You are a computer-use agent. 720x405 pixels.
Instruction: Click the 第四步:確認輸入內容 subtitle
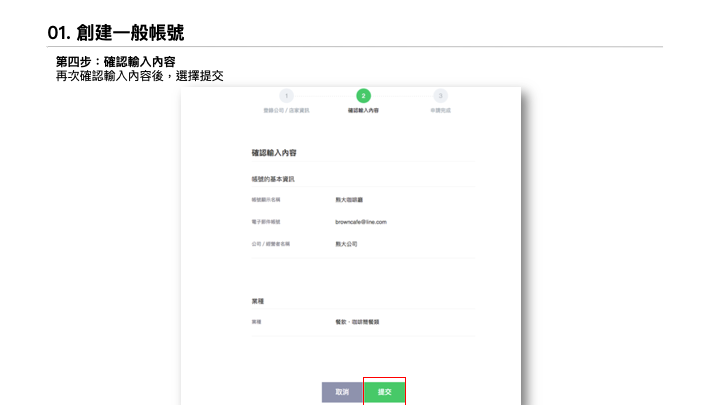click(x=116, y=62)
